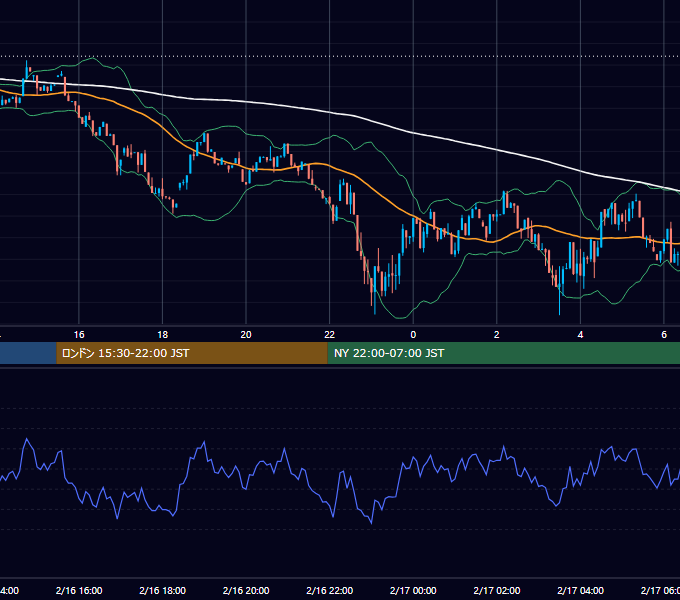This screenshot has width=680, height=600.
Task: Click the "2/16 22:00" date label on the lower axis
Action: coord(330,590)
